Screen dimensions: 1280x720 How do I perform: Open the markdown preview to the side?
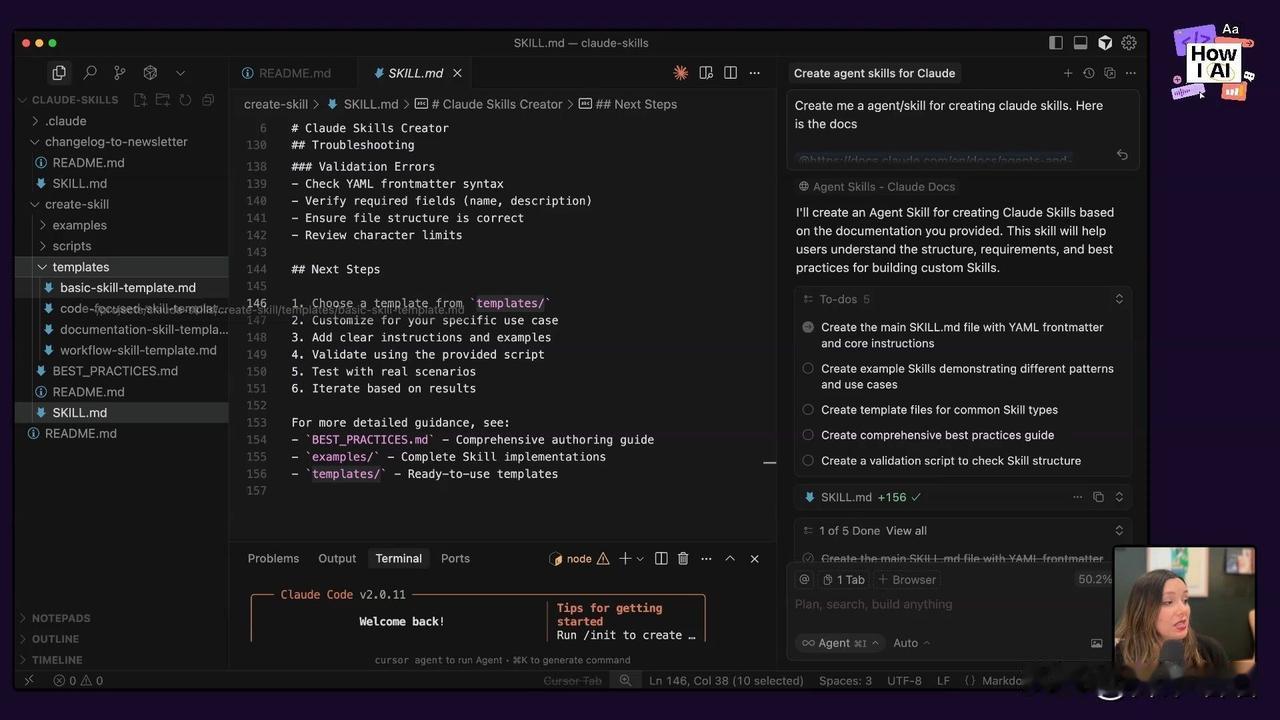[x=706, y=73]
